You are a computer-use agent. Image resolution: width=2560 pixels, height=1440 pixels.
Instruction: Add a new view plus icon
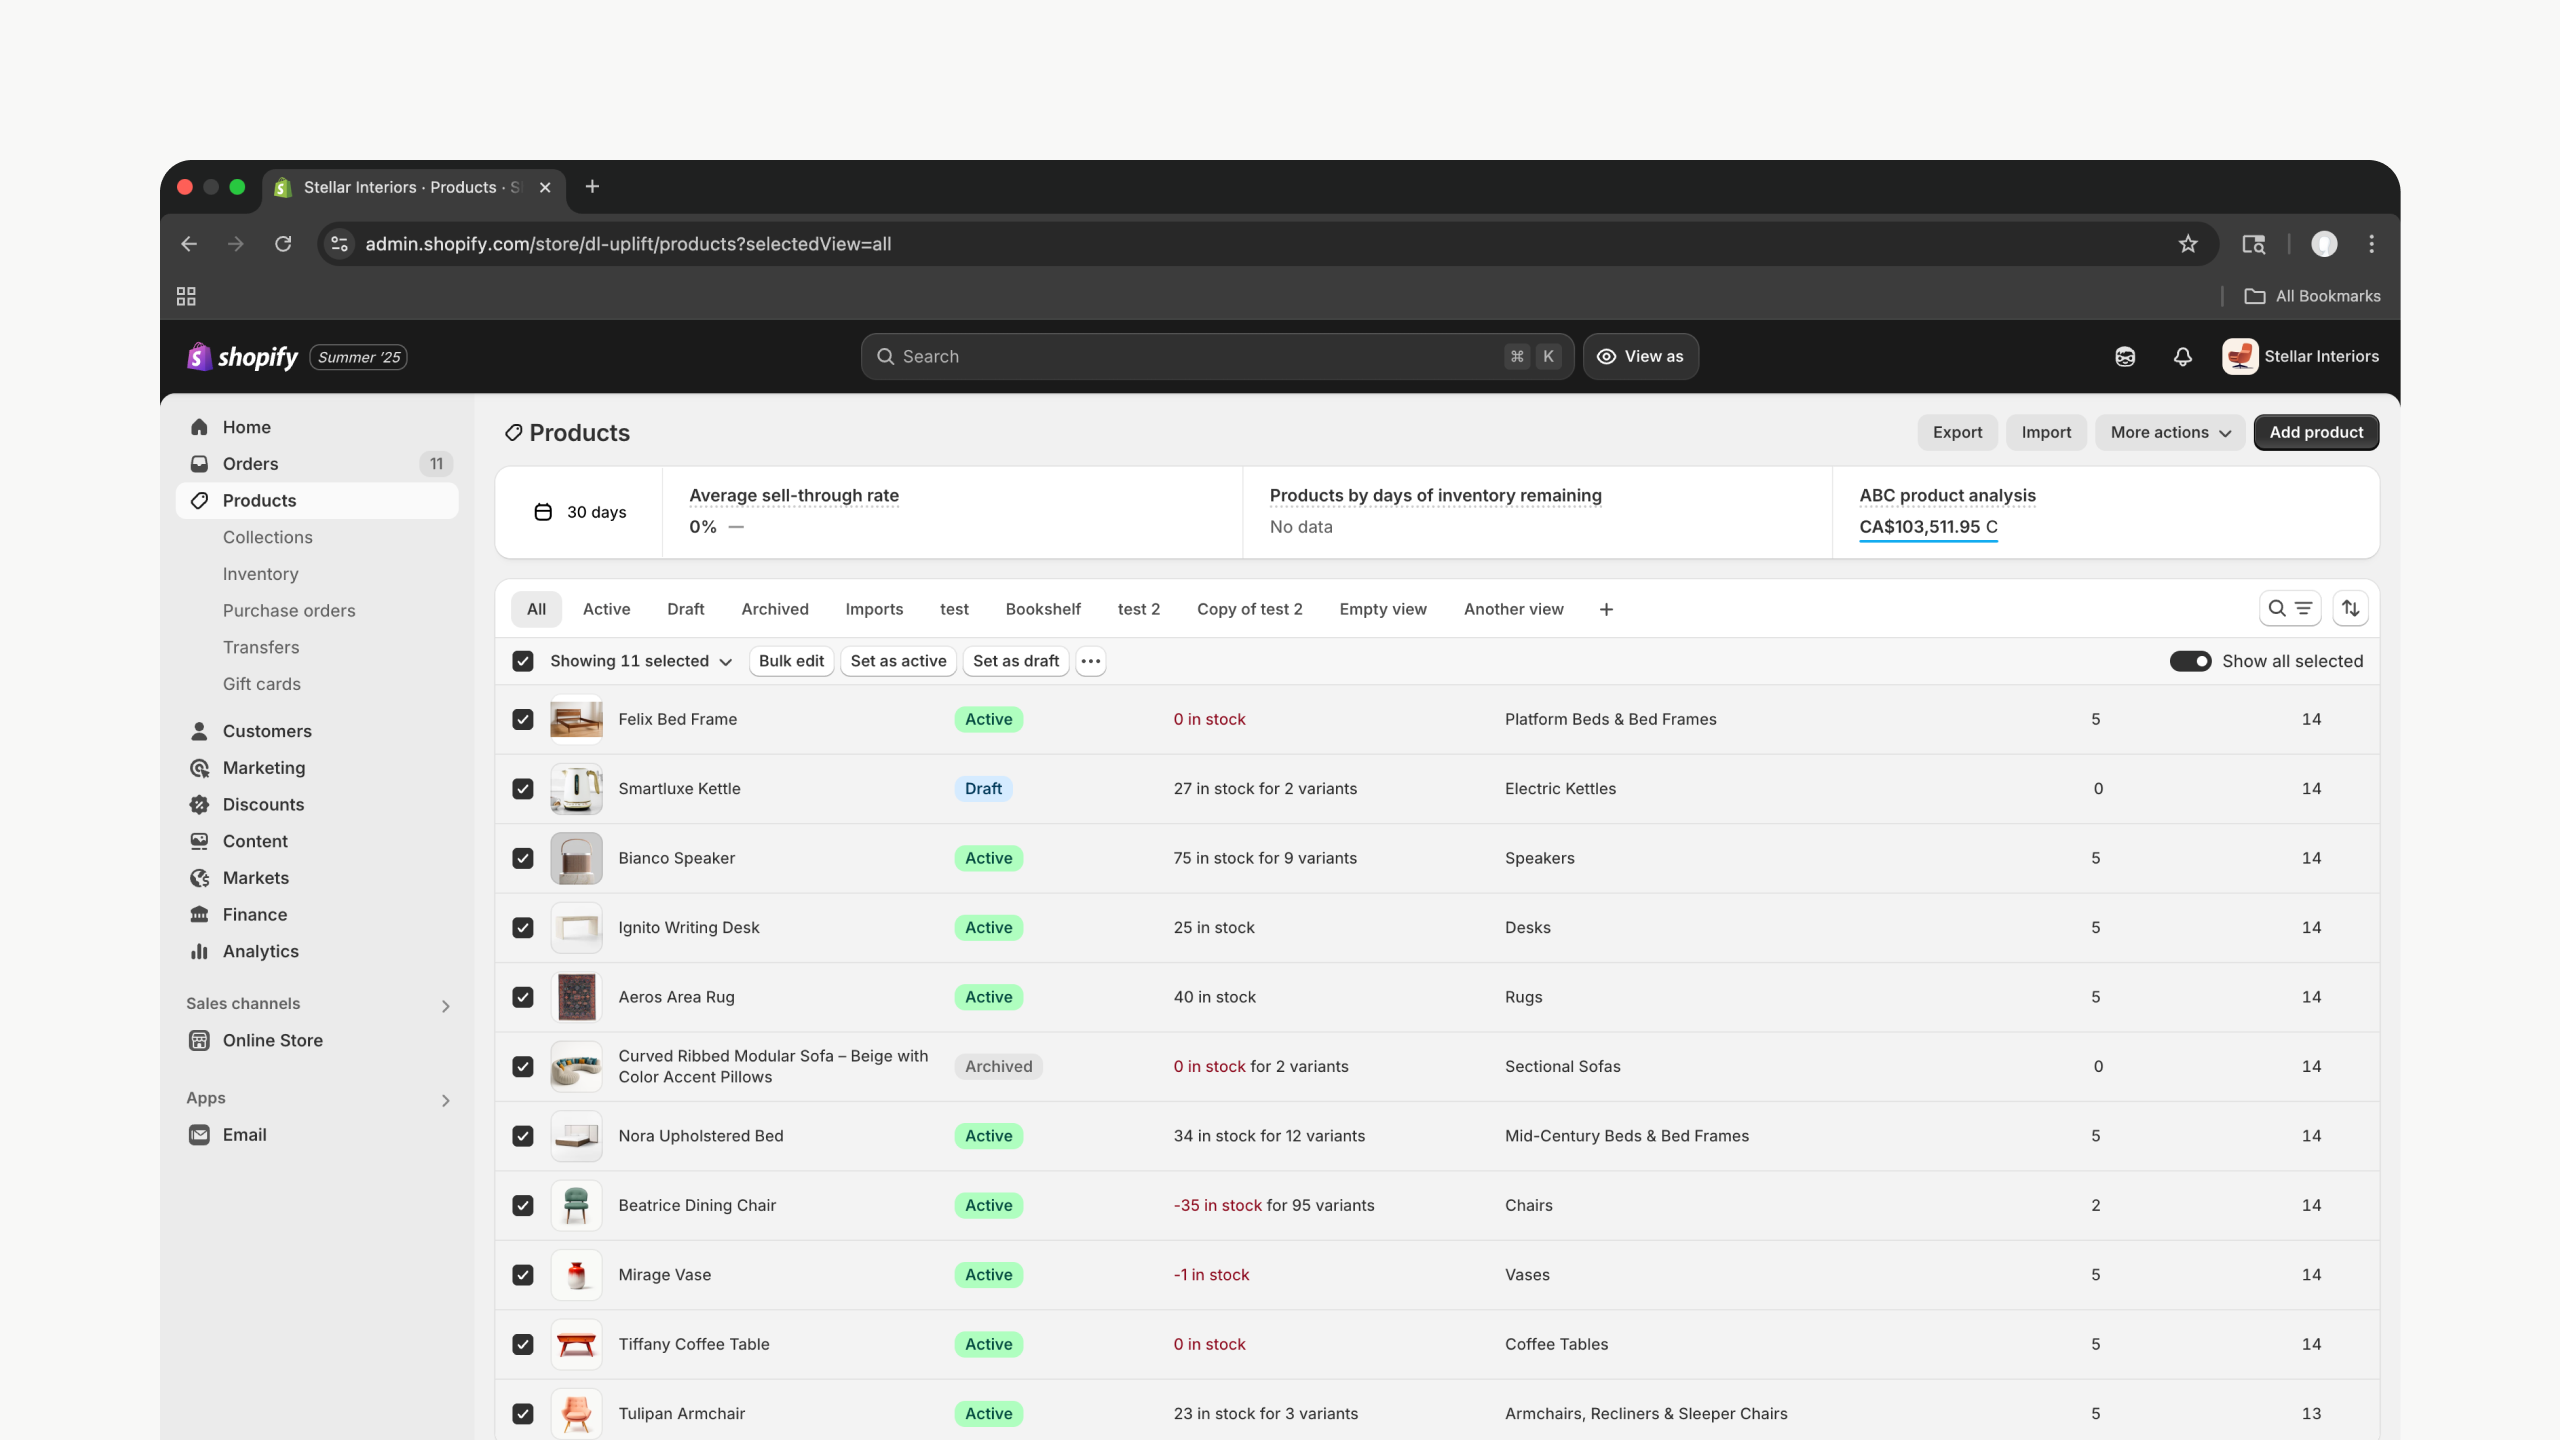pyautogui.click(x=1606, y=610)
